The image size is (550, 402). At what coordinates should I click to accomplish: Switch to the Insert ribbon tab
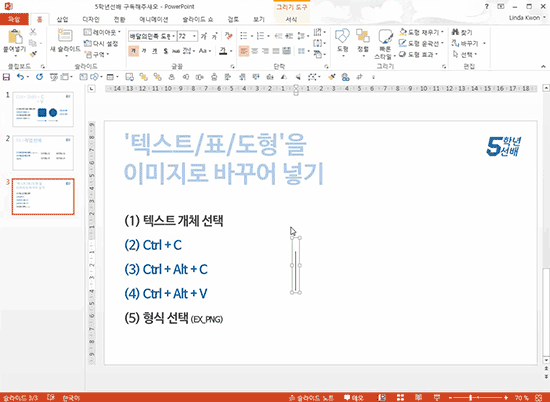(x=62, y=19)
